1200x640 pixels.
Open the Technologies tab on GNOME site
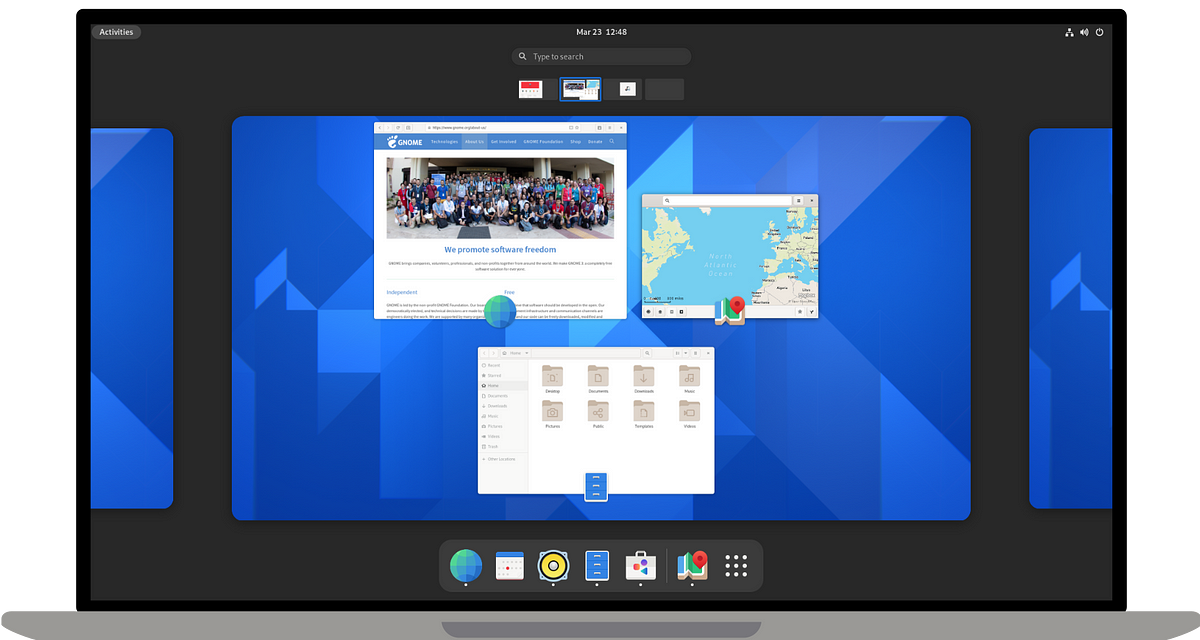click(x=444, y=142)
